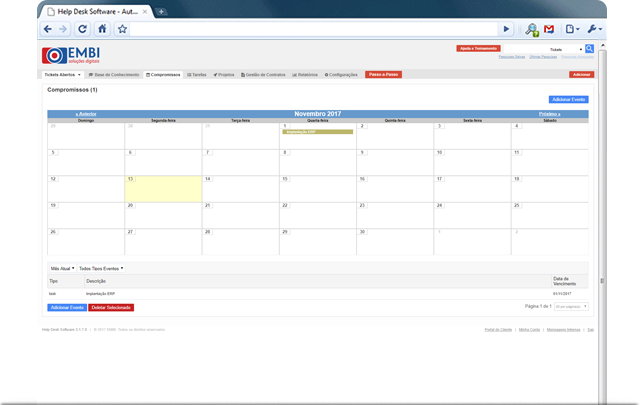Open the items per page dropdown
The width and height of the screenshot is (640, 405).
tap(571, 306)
